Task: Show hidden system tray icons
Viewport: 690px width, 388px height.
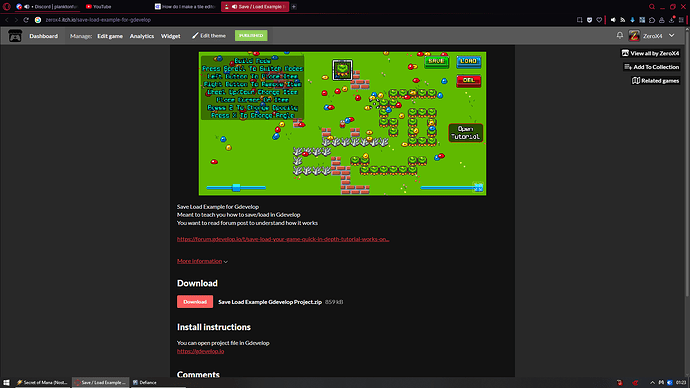Action: click(652, 382)
